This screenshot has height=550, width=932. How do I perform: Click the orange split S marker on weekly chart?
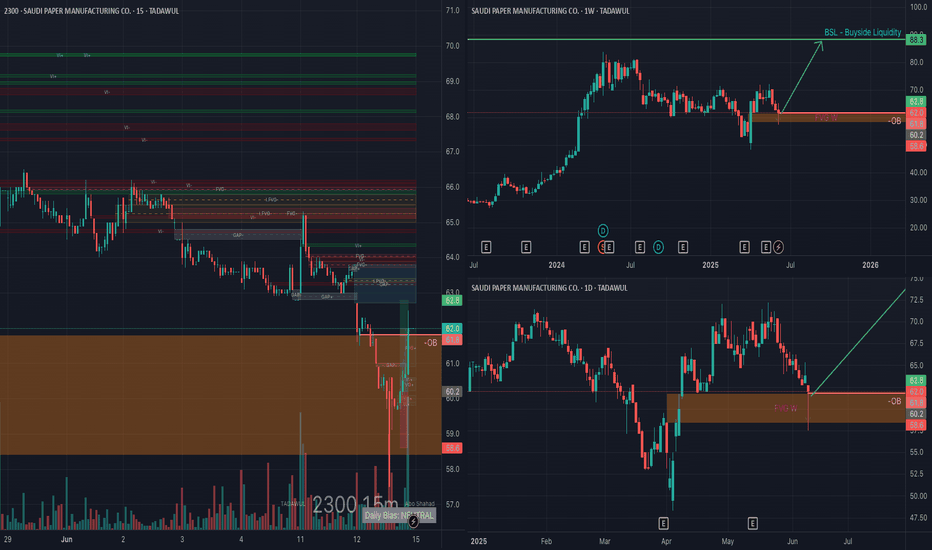pyautogui.click(x=602, y=247)
